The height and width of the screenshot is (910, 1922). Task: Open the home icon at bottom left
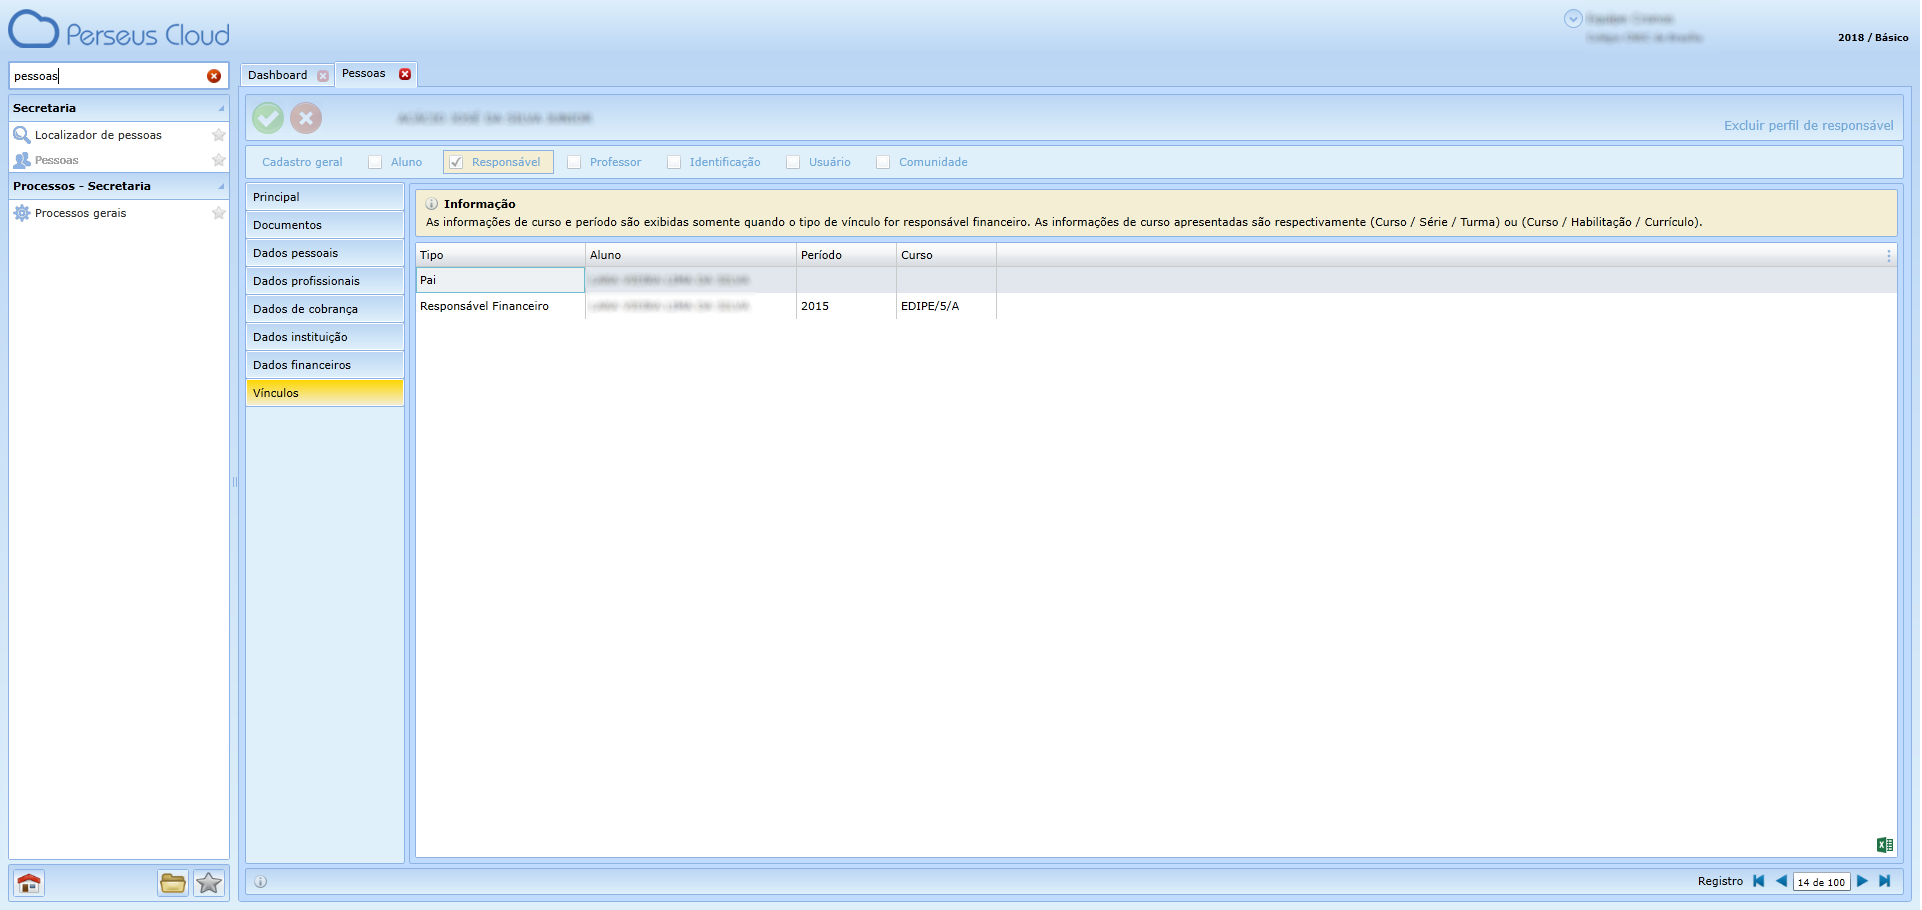point(29,883)
